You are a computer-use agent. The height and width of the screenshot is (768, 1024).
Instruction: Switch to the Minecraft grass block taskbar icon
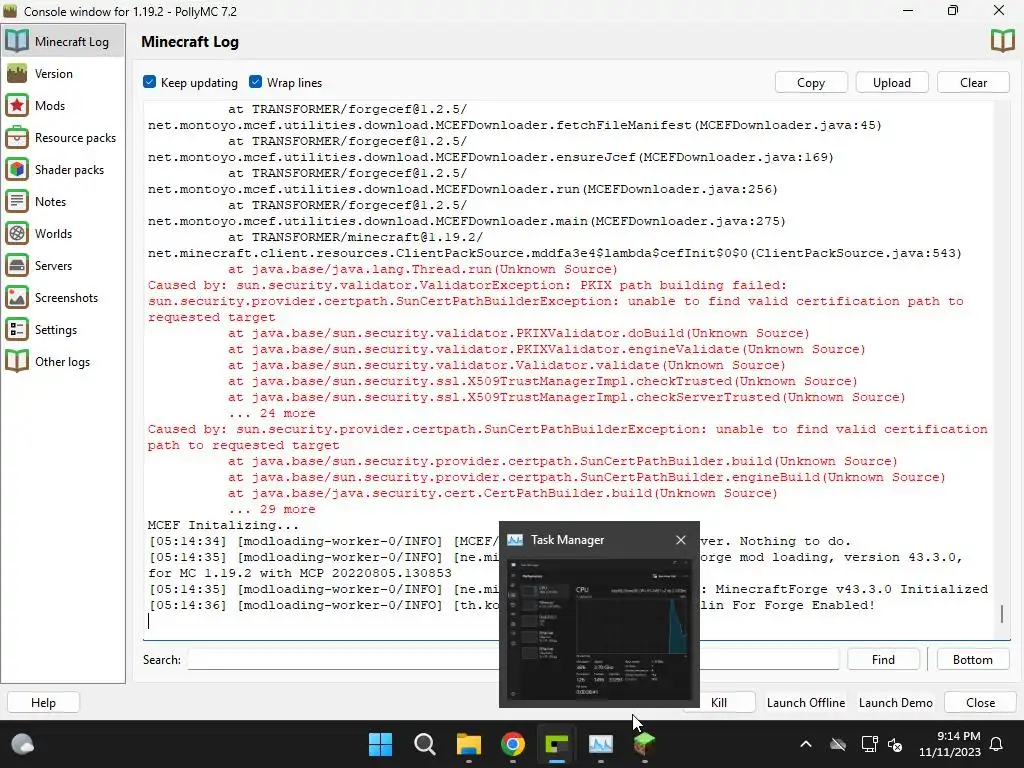pos(645,744)
